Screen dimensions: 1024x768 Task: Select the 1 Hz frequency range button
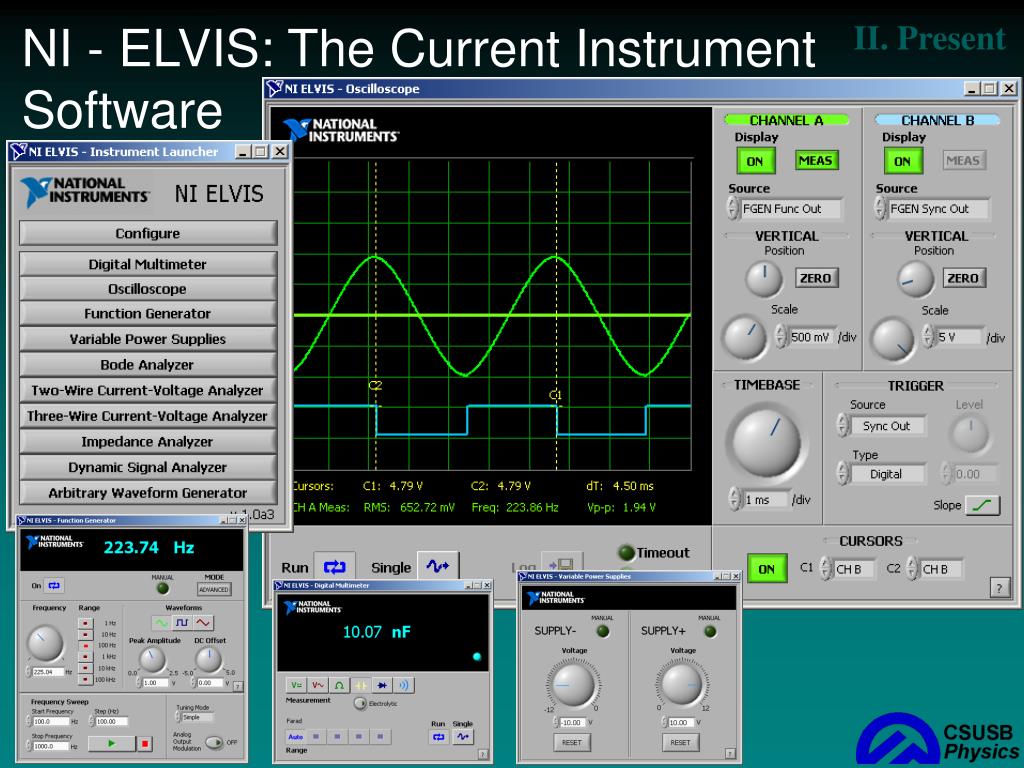[x=85, y=623]
